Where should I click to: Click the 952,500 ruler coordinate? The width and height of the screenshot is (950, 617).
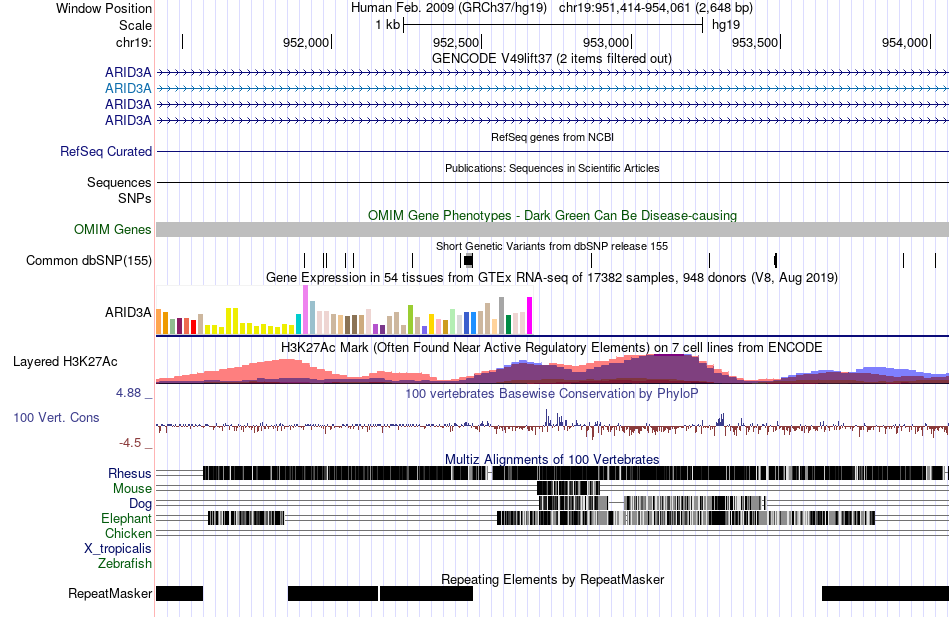456,42
